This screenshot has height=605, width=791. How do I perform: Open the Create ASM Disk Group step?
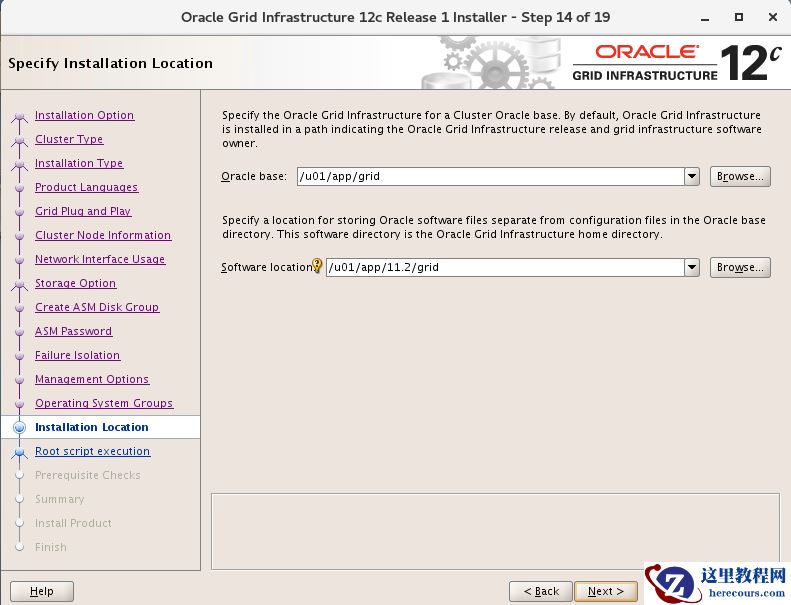click(x=97, y=307)
